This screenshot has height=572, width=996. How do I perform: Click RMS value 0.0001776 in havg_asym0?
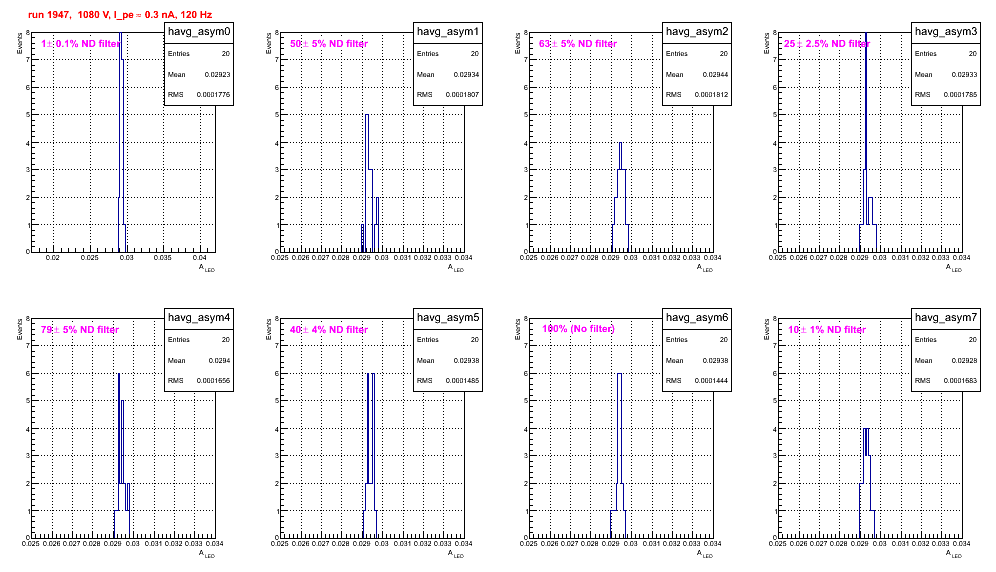[x=213, y=95]
